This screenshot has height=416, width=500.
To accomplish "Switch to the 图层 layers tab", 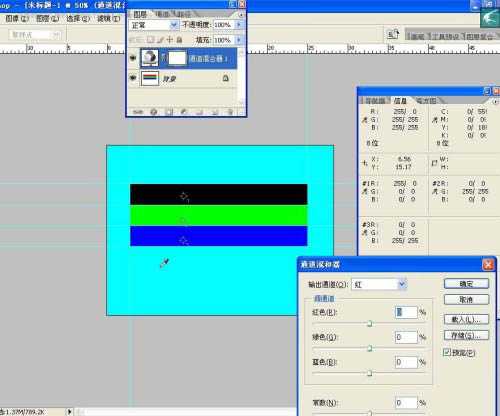I will click(x=140, y=14).
